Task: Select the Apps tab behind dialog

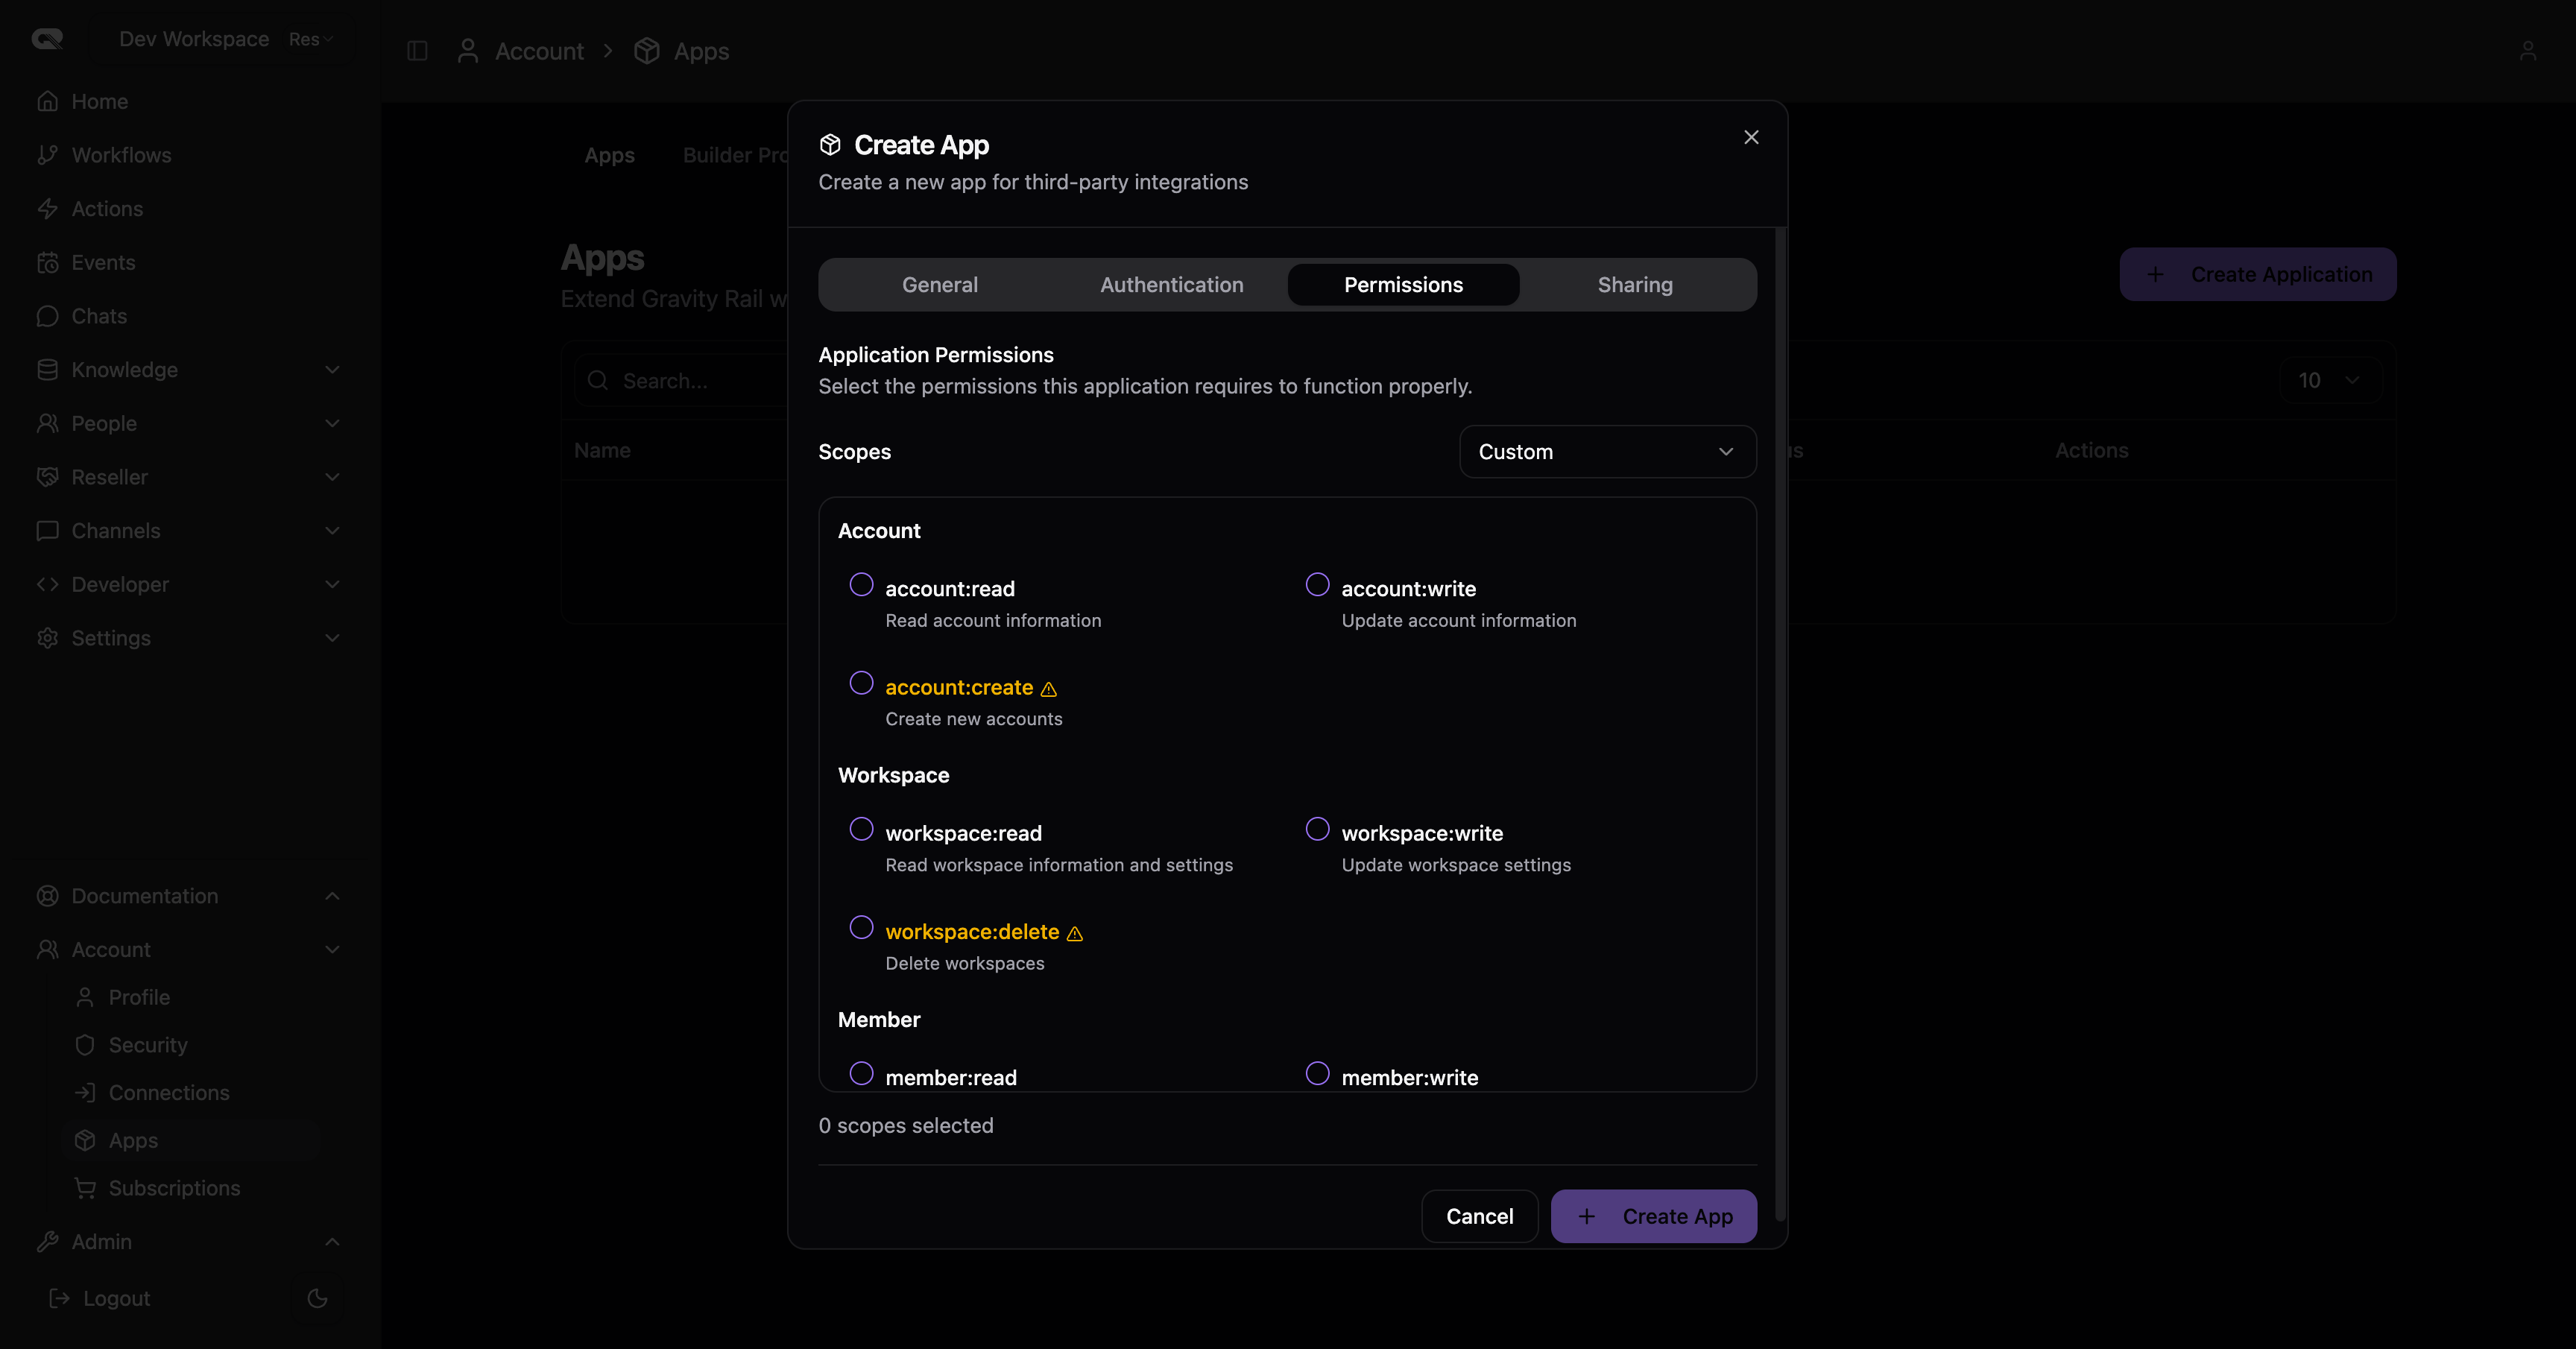Action: tap(609, 155)
